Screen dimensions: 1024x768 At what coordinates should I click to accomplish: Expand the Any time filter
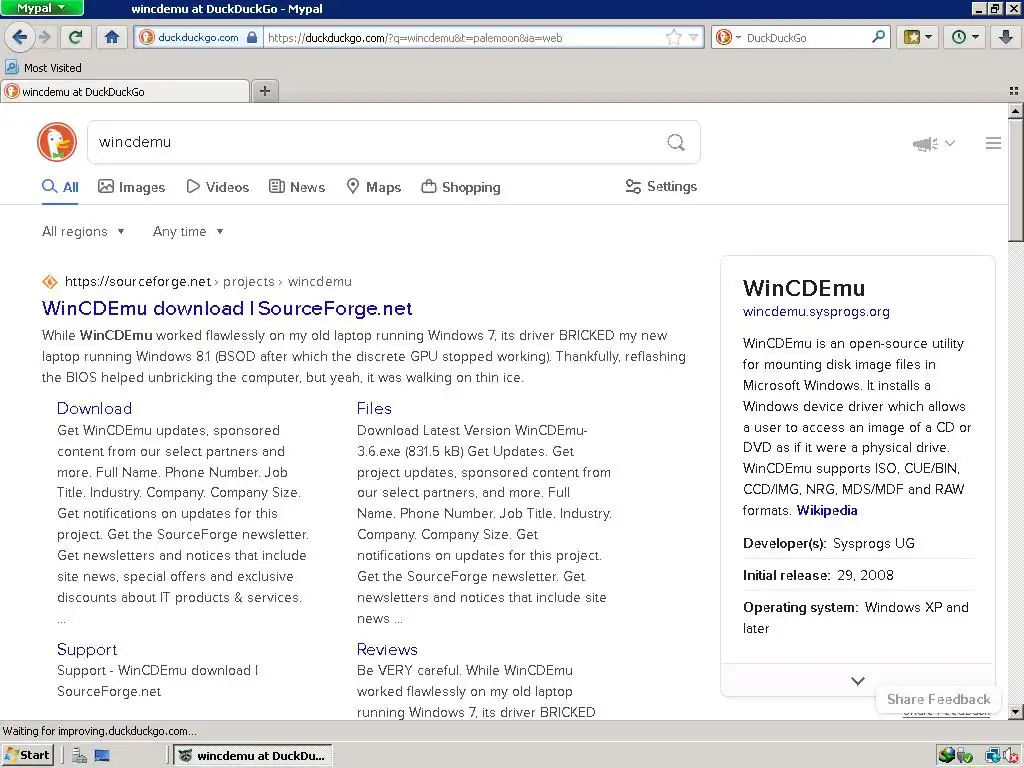pos(188,231)
